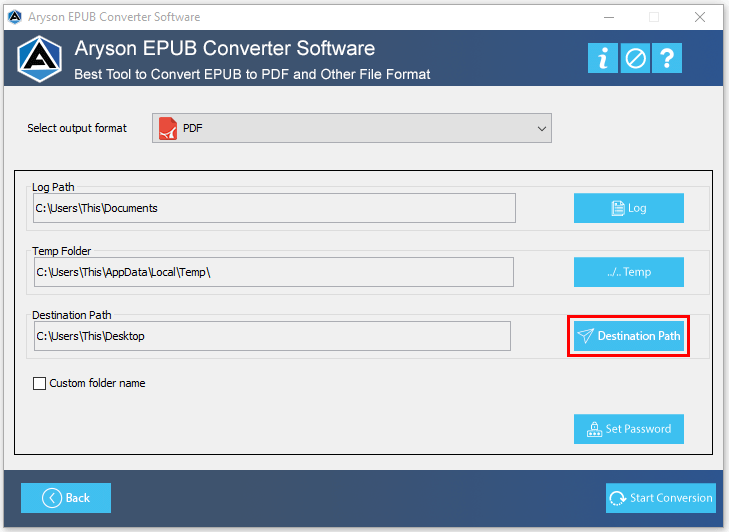Enable the Custom folder name checkbox

pos(40,383)
